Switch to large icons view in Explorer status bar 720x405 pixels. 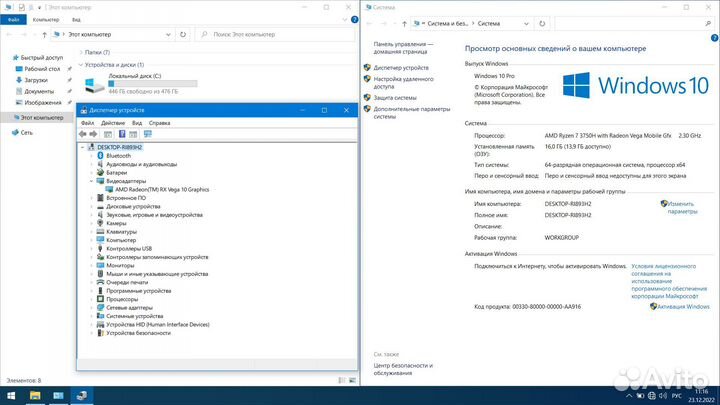click(351, 381)
